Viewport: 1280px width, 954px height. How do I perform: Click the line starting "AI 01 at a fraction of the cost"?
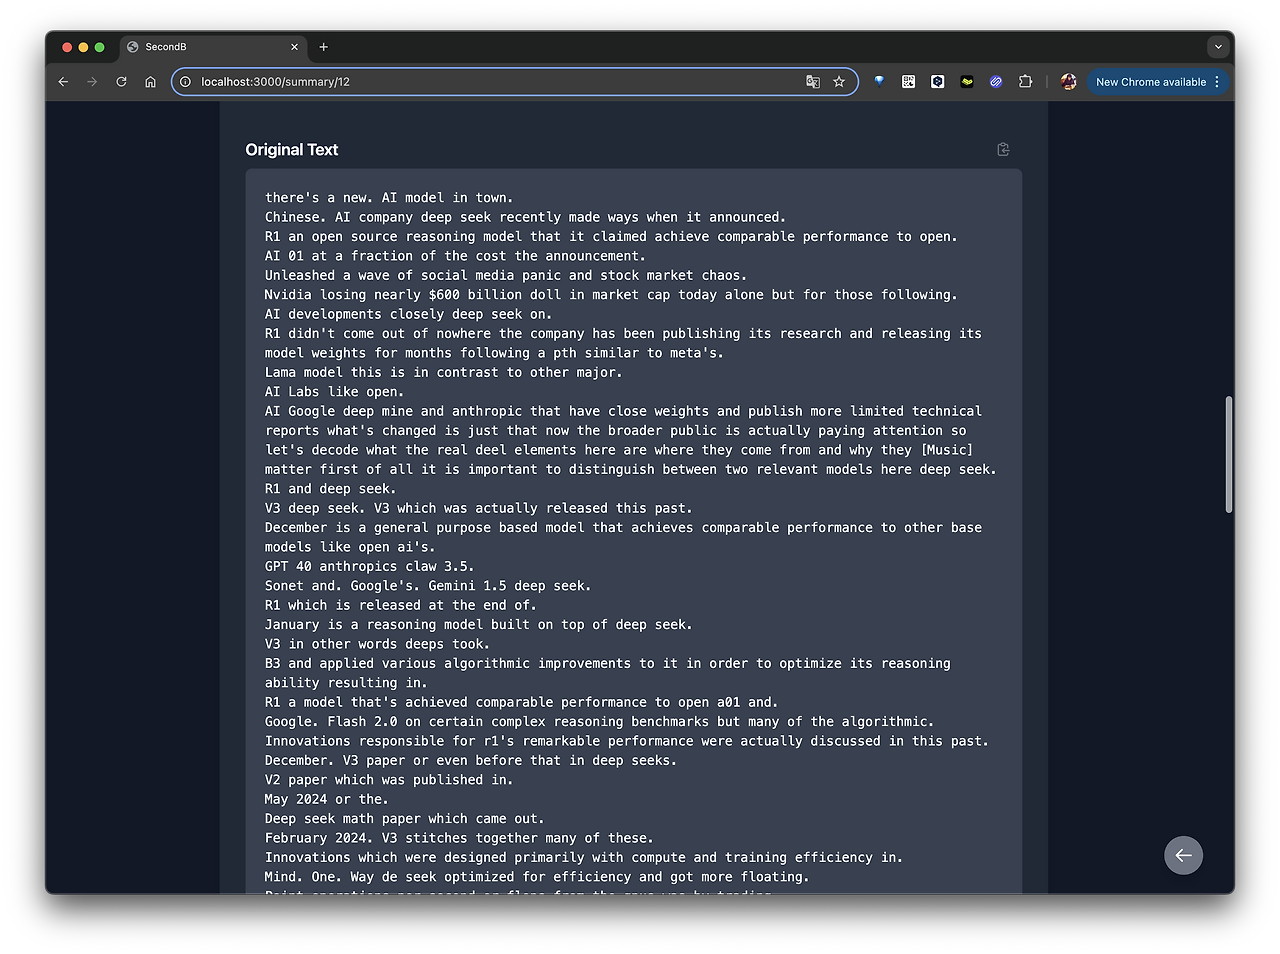pyautogui.click(x=455, y=256)
